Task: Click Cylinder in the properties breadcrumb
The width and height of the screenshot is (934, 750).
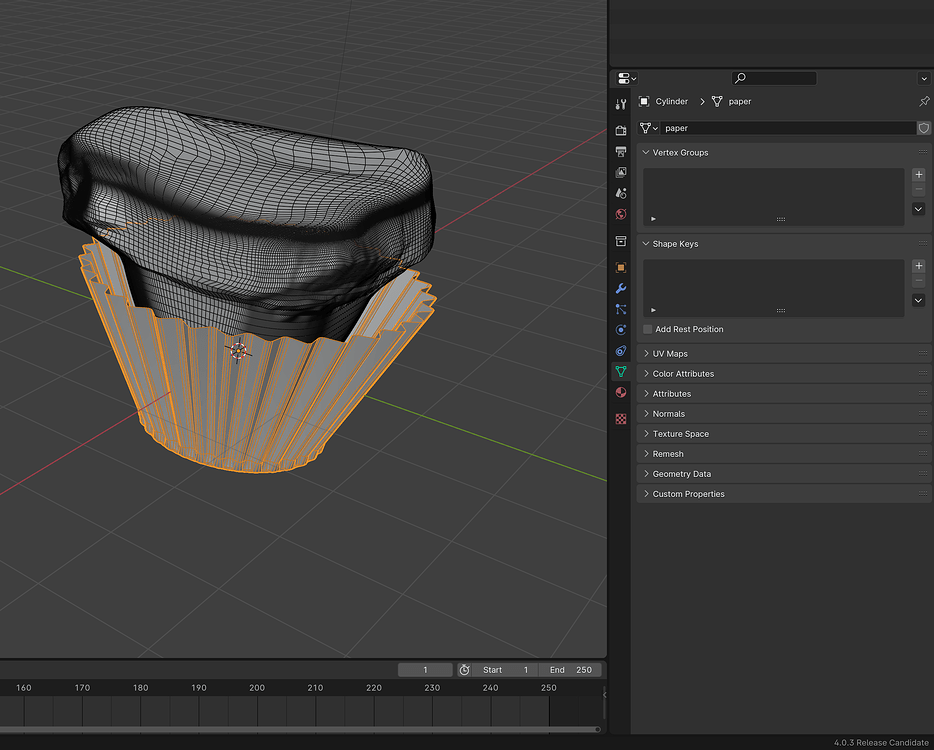Action: point(671,101)
